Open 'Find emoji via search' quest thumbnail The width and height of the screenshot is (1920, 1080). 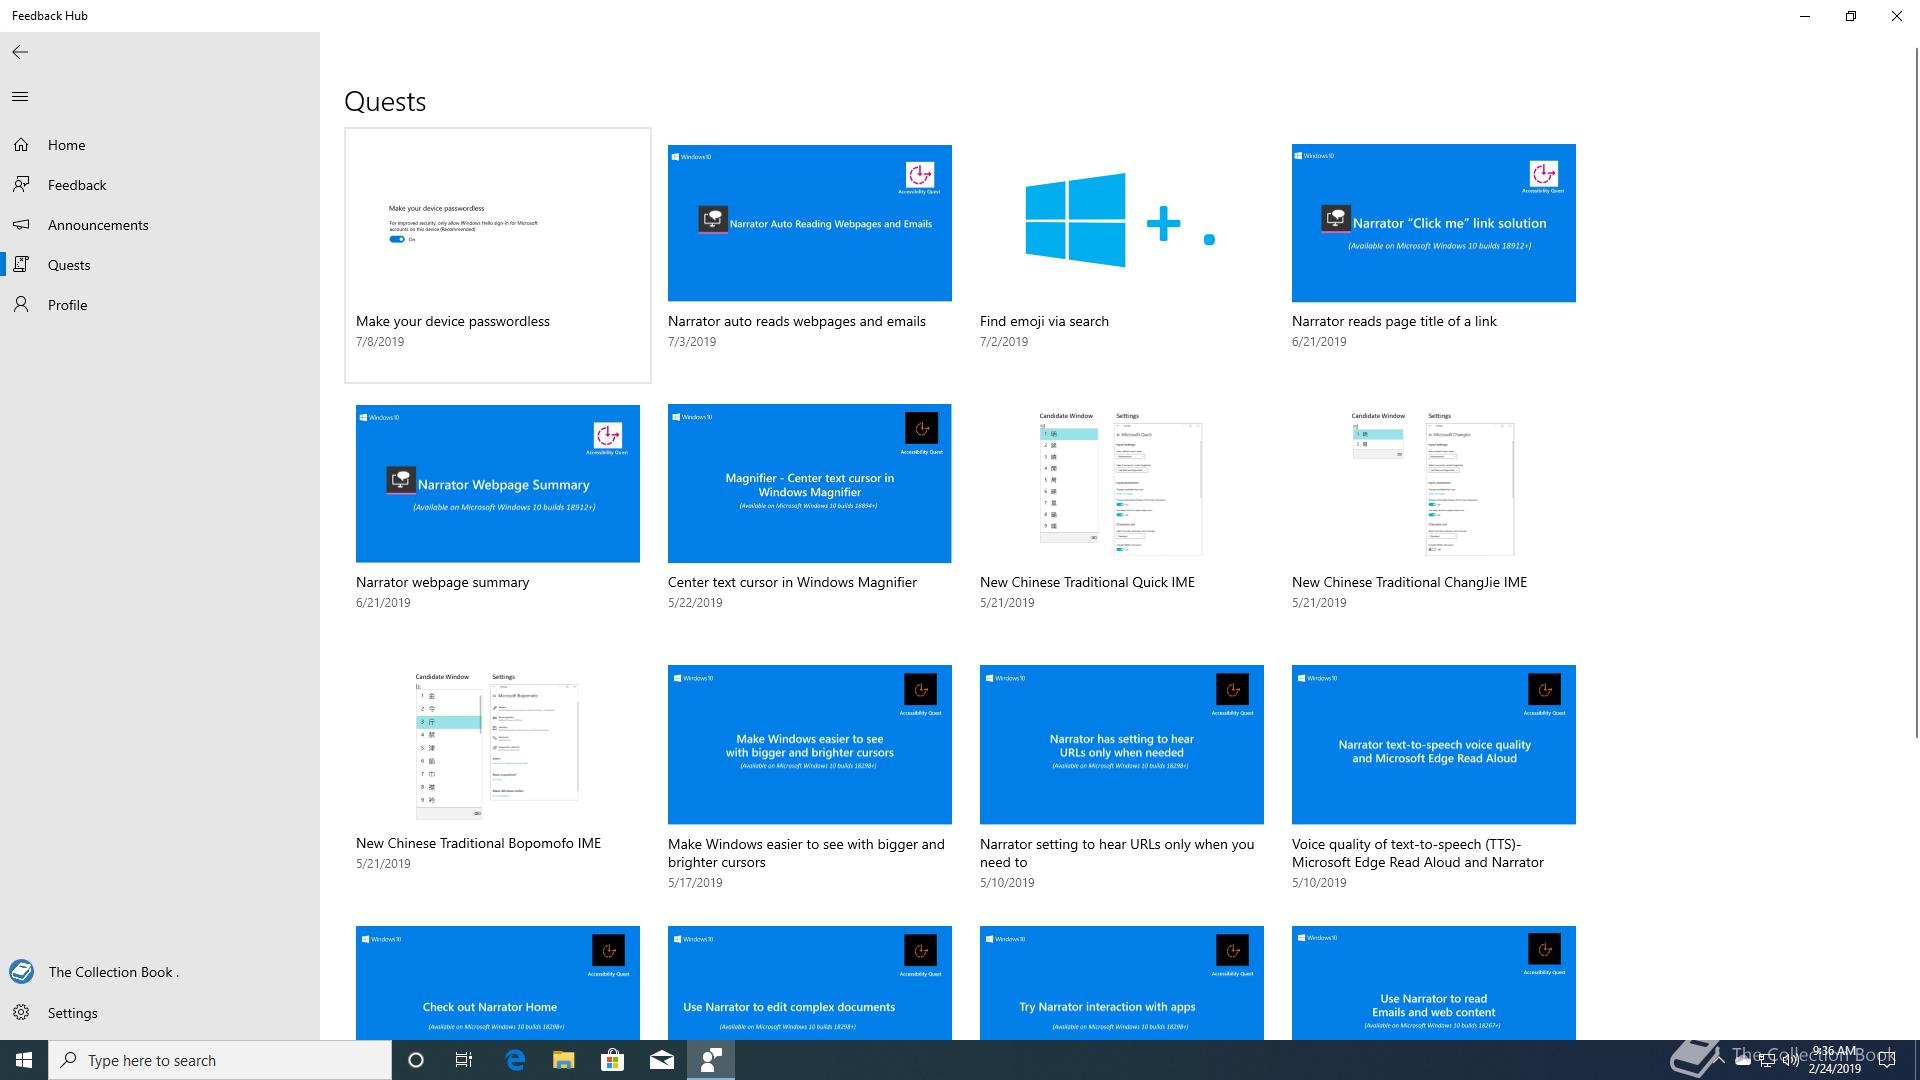tap(1122, 223)
